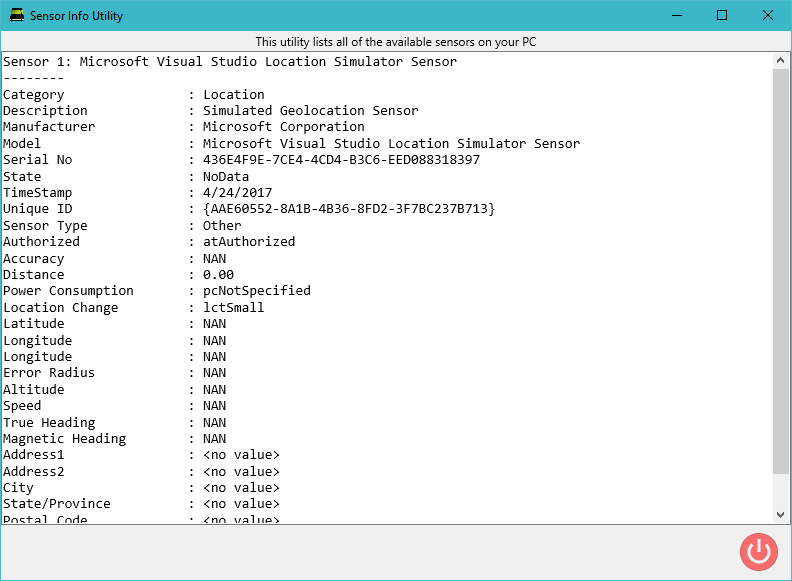The width and height of the screenshot is (792, 581).
Task: Click the TimeStamp value 4/24/2017
Action: [237, 192]
